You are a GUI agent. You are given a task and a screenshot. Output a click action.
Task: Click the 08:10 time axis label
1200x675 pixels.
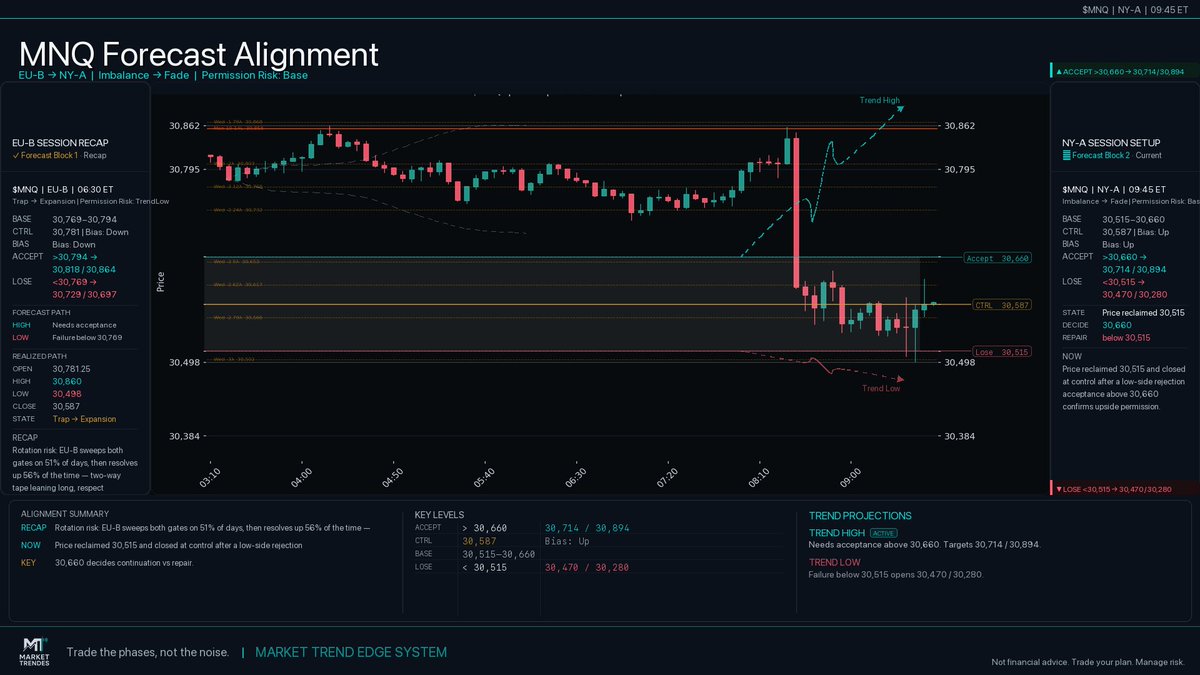point(759,477)
